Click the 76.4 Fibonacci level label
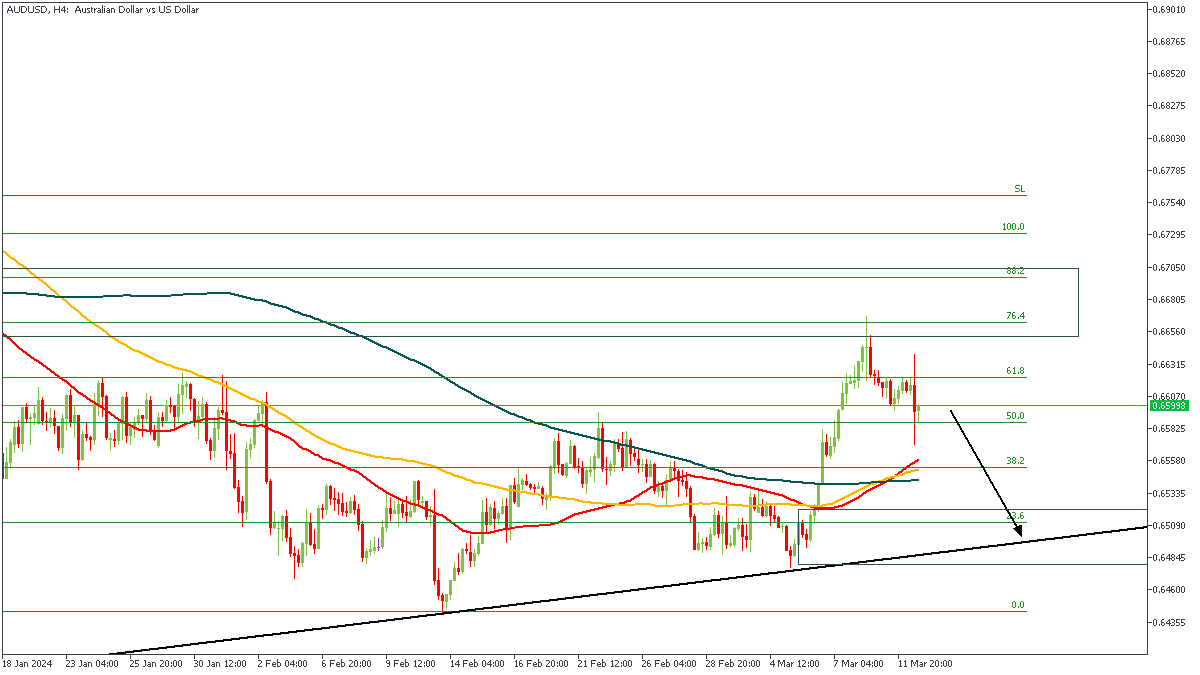Viewport: 1200px width, 675px height. (x=1015, y=316)
